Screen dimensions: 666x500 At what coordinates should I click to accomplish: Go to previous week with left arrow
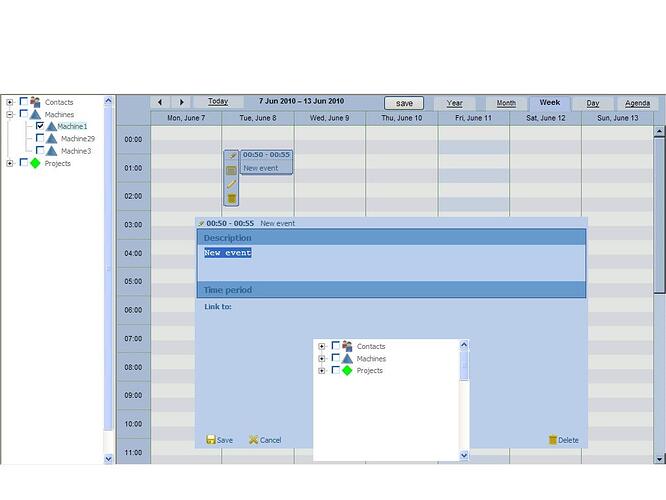pos(160,102)
